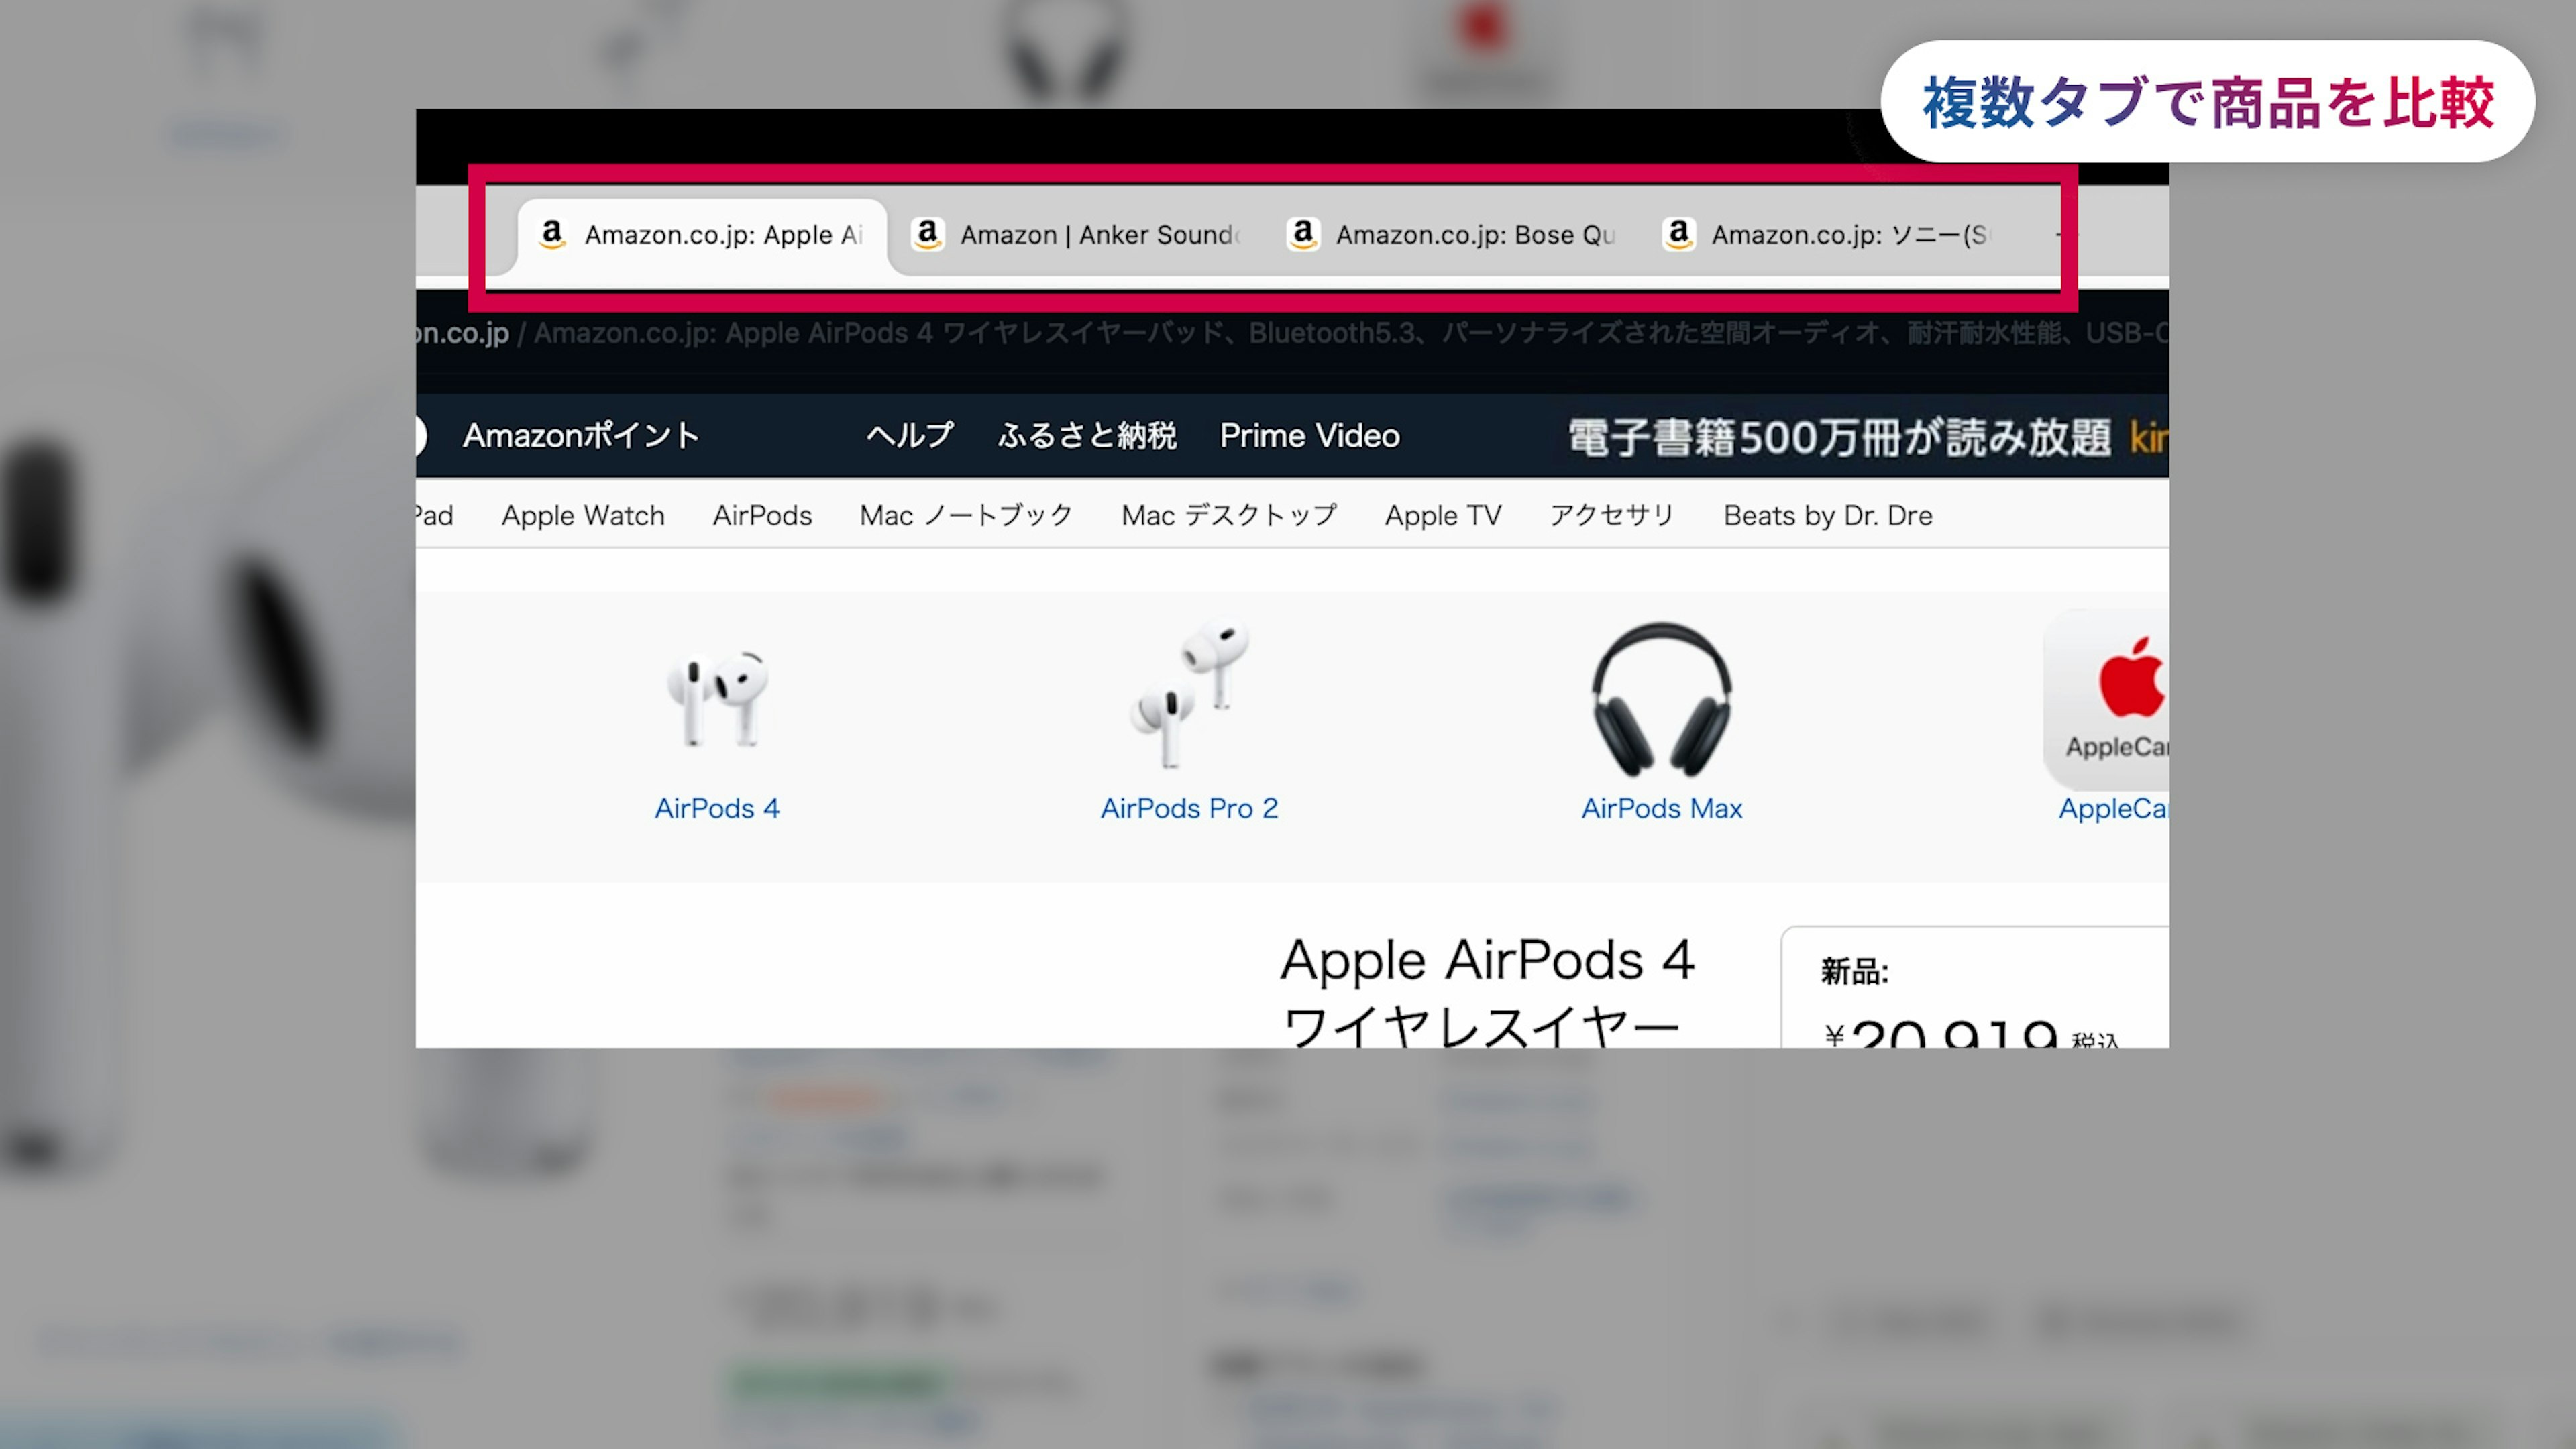
Task: Click the AirPods 4 product image
Action: pyautogui.click(x=717, y=699)
